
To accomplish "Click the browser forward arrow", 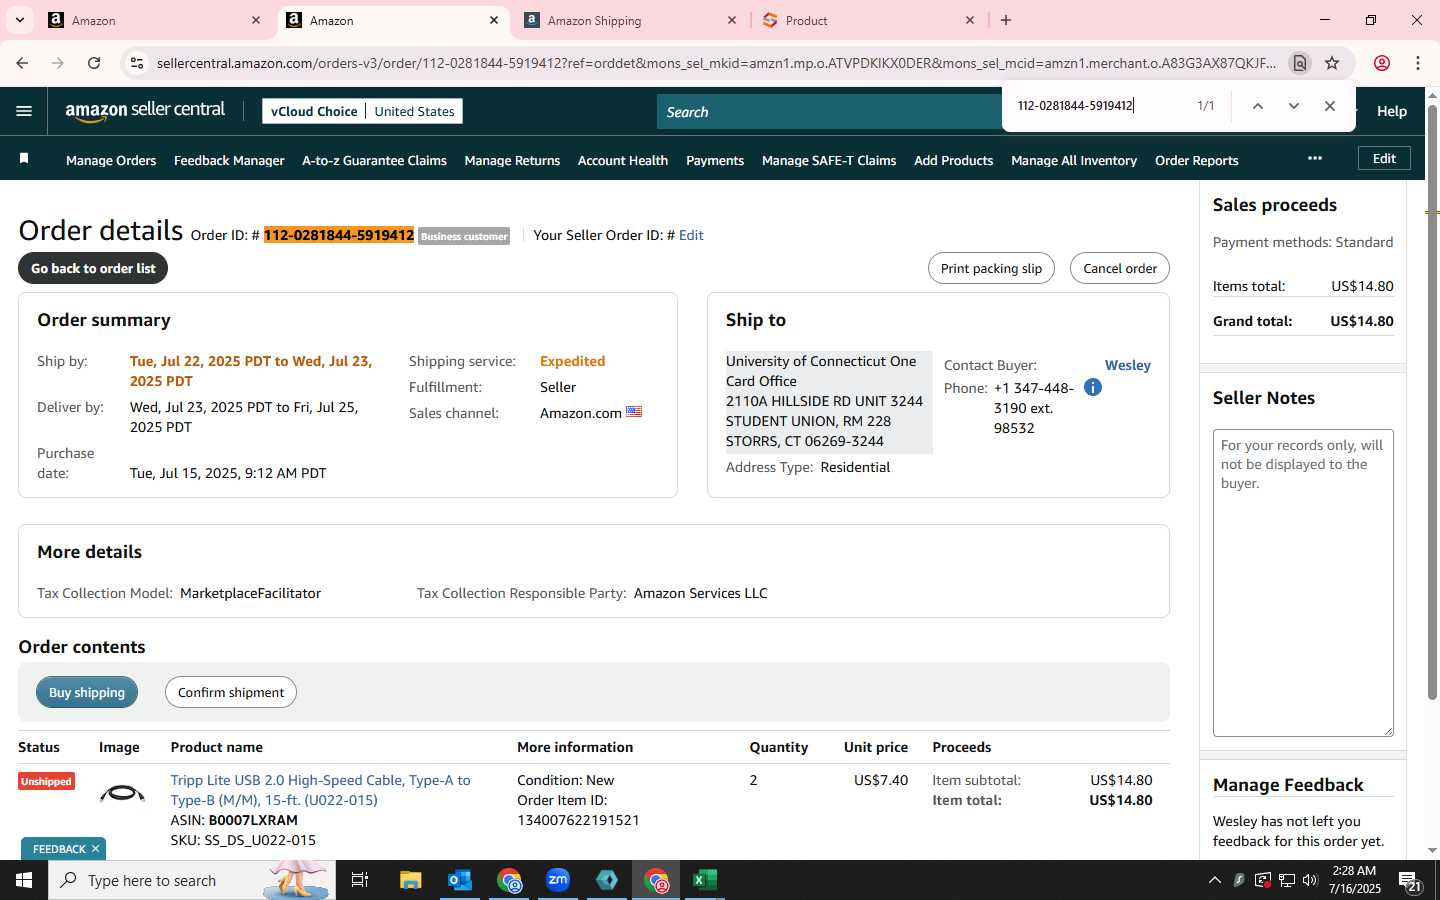I will click(x=58, y=63).
